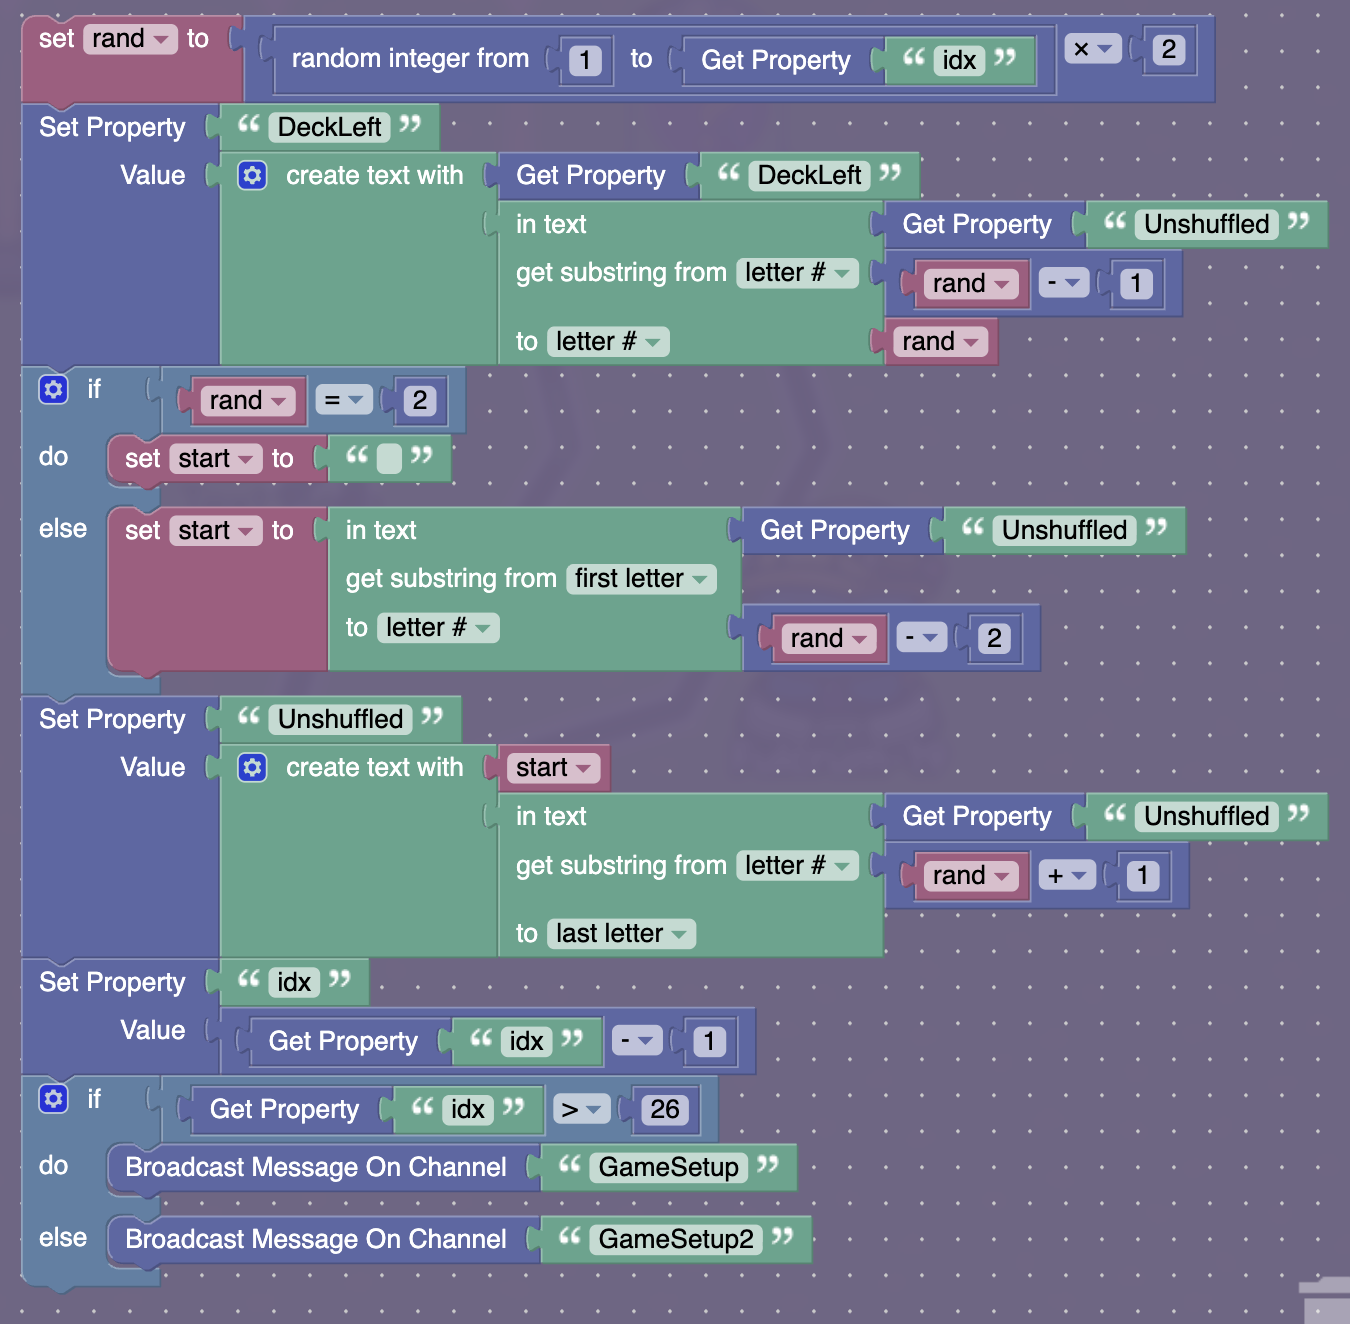Open the gear mutator on the 'if idx > 26' block
Image resolution: width=1350 pixels, height=1324 pixels.
pyautogui.click(x=53, y=1099)
